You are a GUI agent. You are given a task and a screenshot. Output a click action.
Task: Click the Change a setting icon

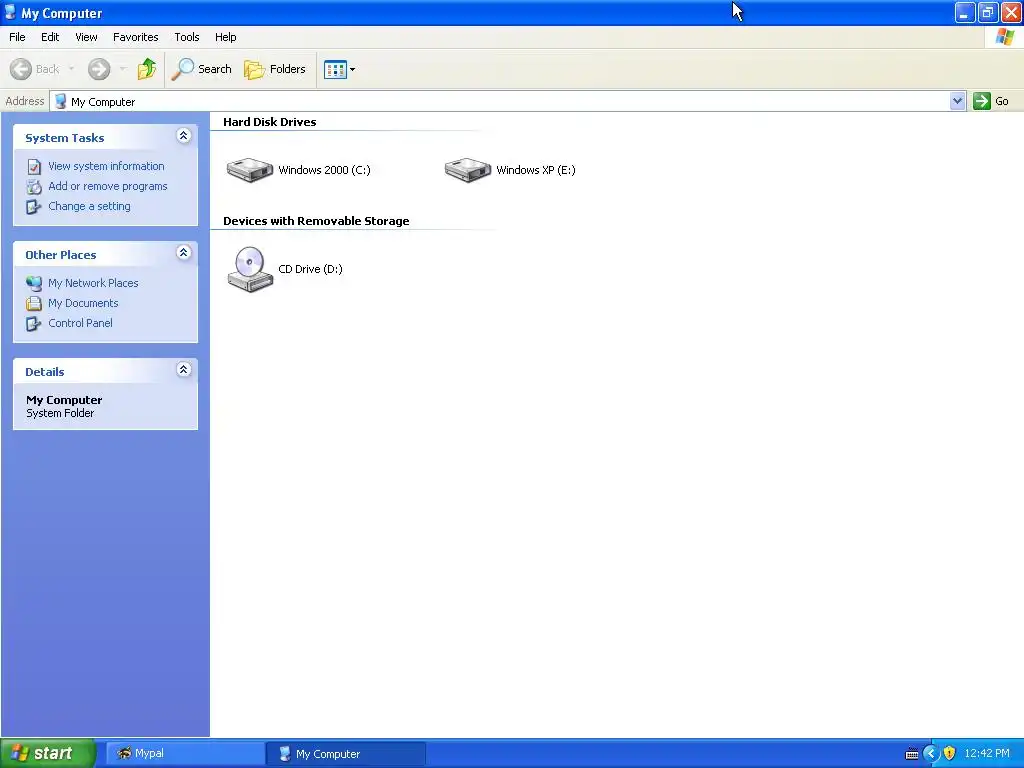(x=34, y=207)
